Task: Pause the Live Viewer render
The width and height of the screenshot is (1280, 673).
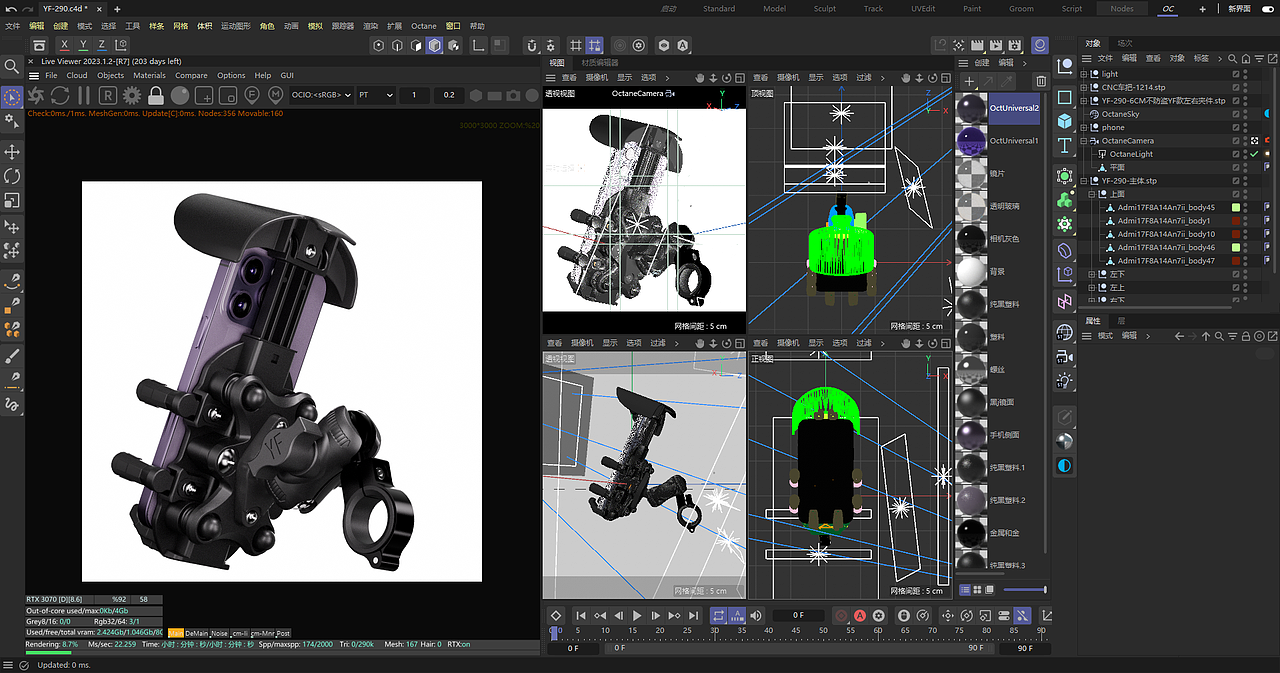Action: 84,95
